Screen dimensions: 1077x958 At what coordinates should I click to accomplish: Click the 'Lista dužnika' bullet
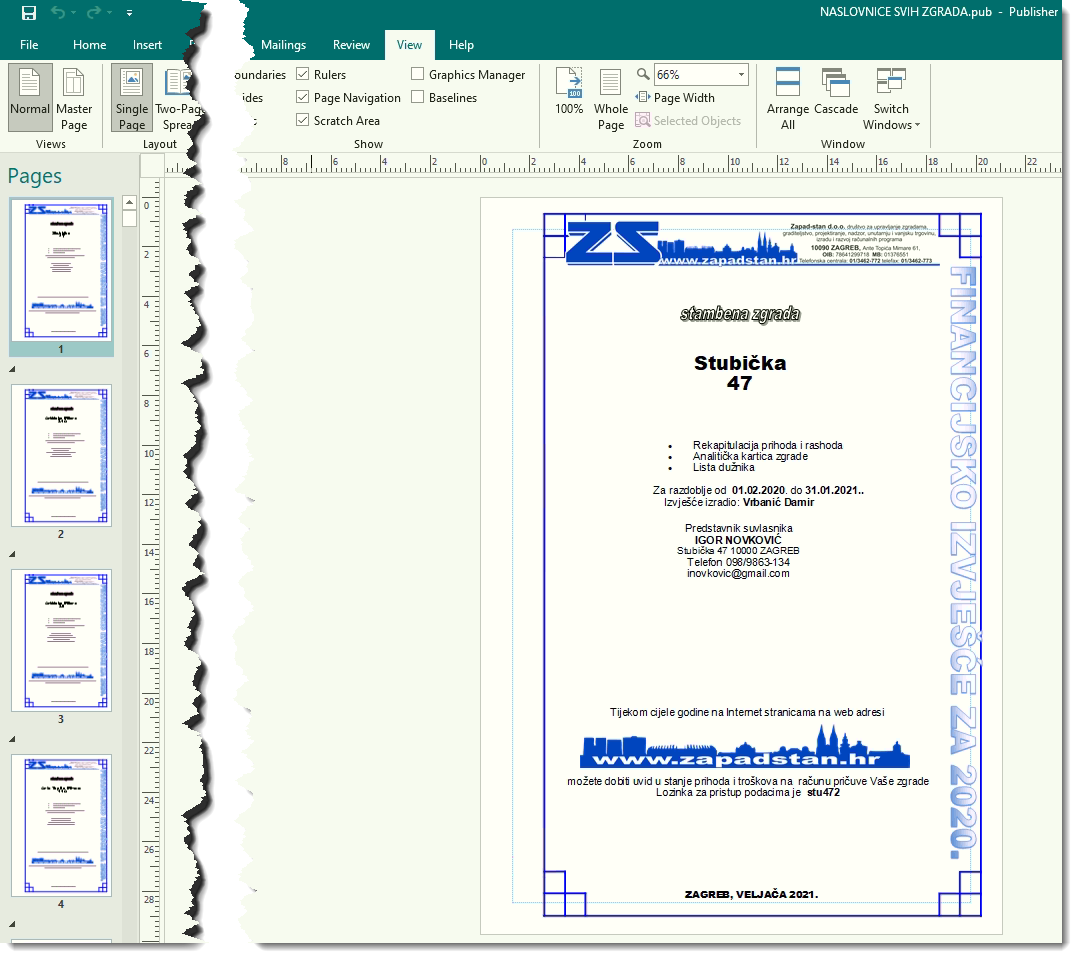723,468
